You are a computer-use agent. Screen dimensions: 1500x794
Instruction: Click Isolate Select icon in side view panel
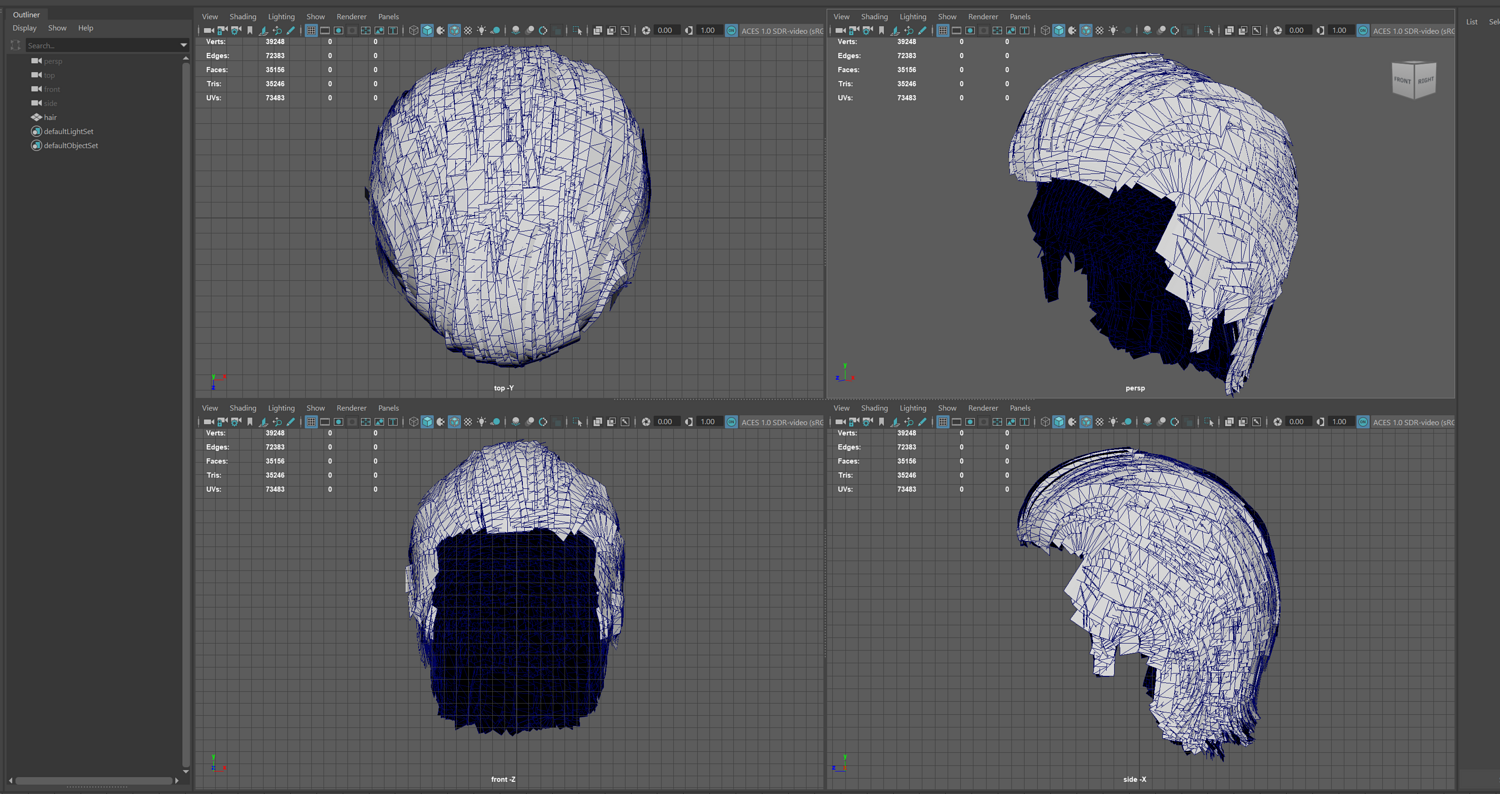click(1209, 422)
